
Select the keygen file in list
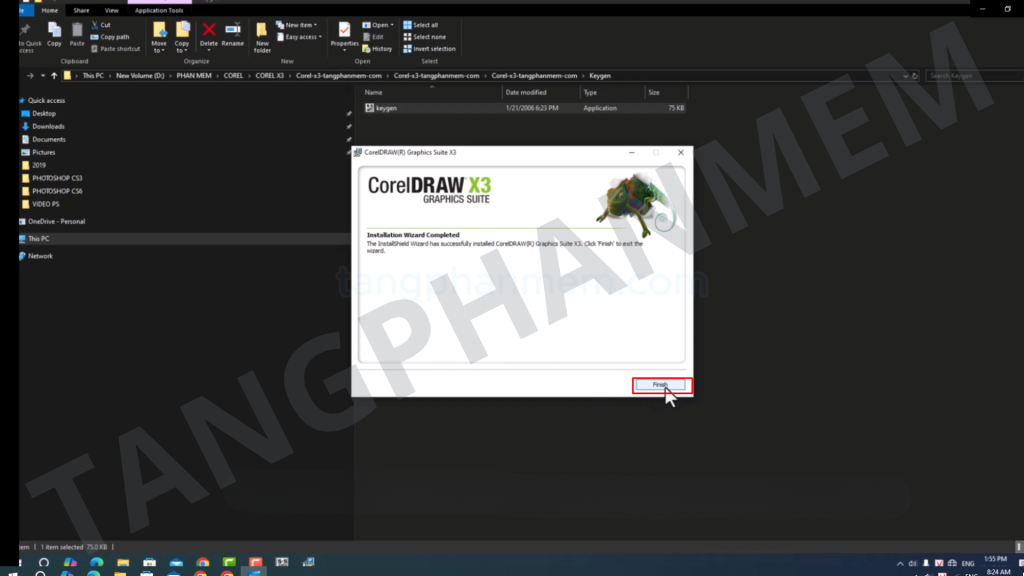[386, 108]
